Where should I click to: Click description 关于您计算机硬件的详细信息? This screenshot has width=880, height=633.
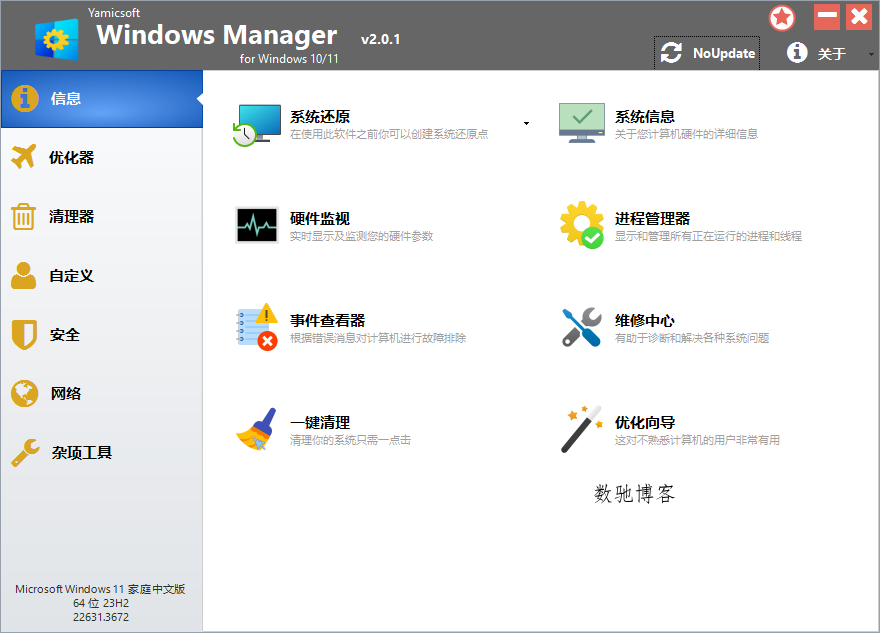686,134
